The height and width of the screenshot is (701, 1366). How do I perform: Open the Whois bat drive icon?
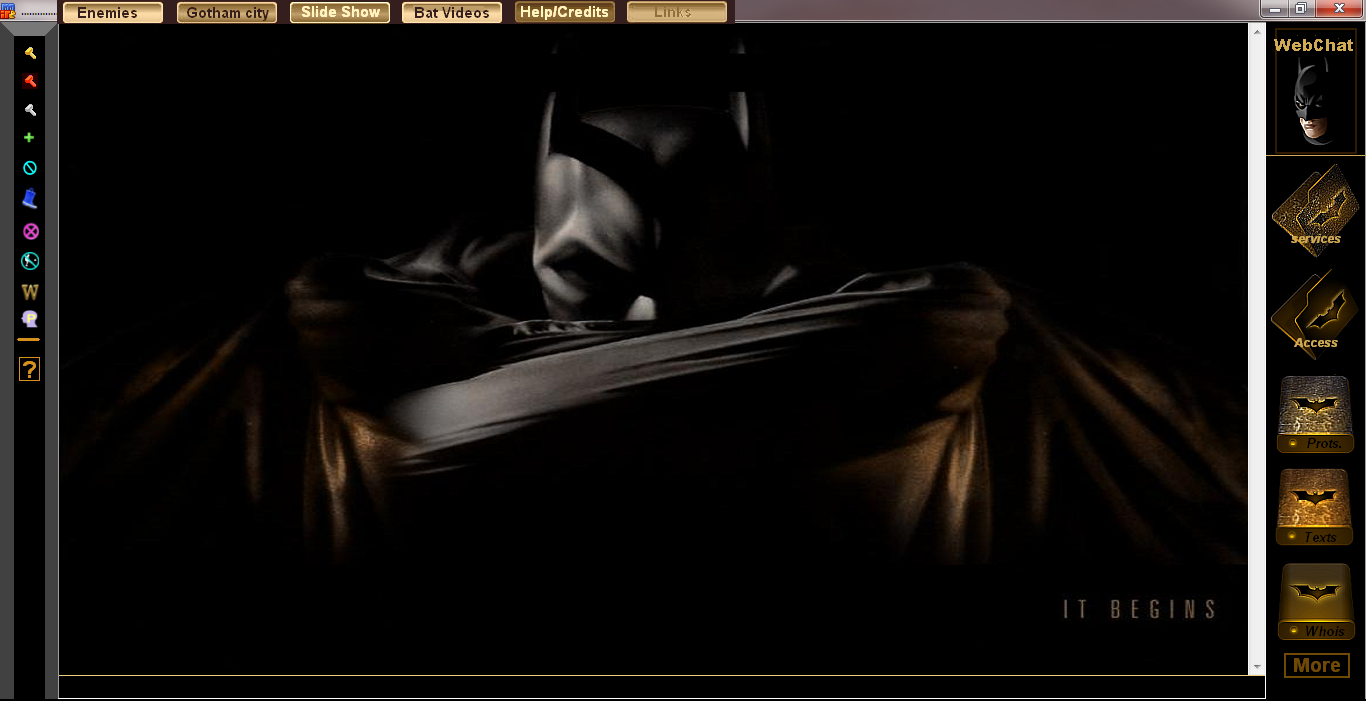pos(1316,601)
